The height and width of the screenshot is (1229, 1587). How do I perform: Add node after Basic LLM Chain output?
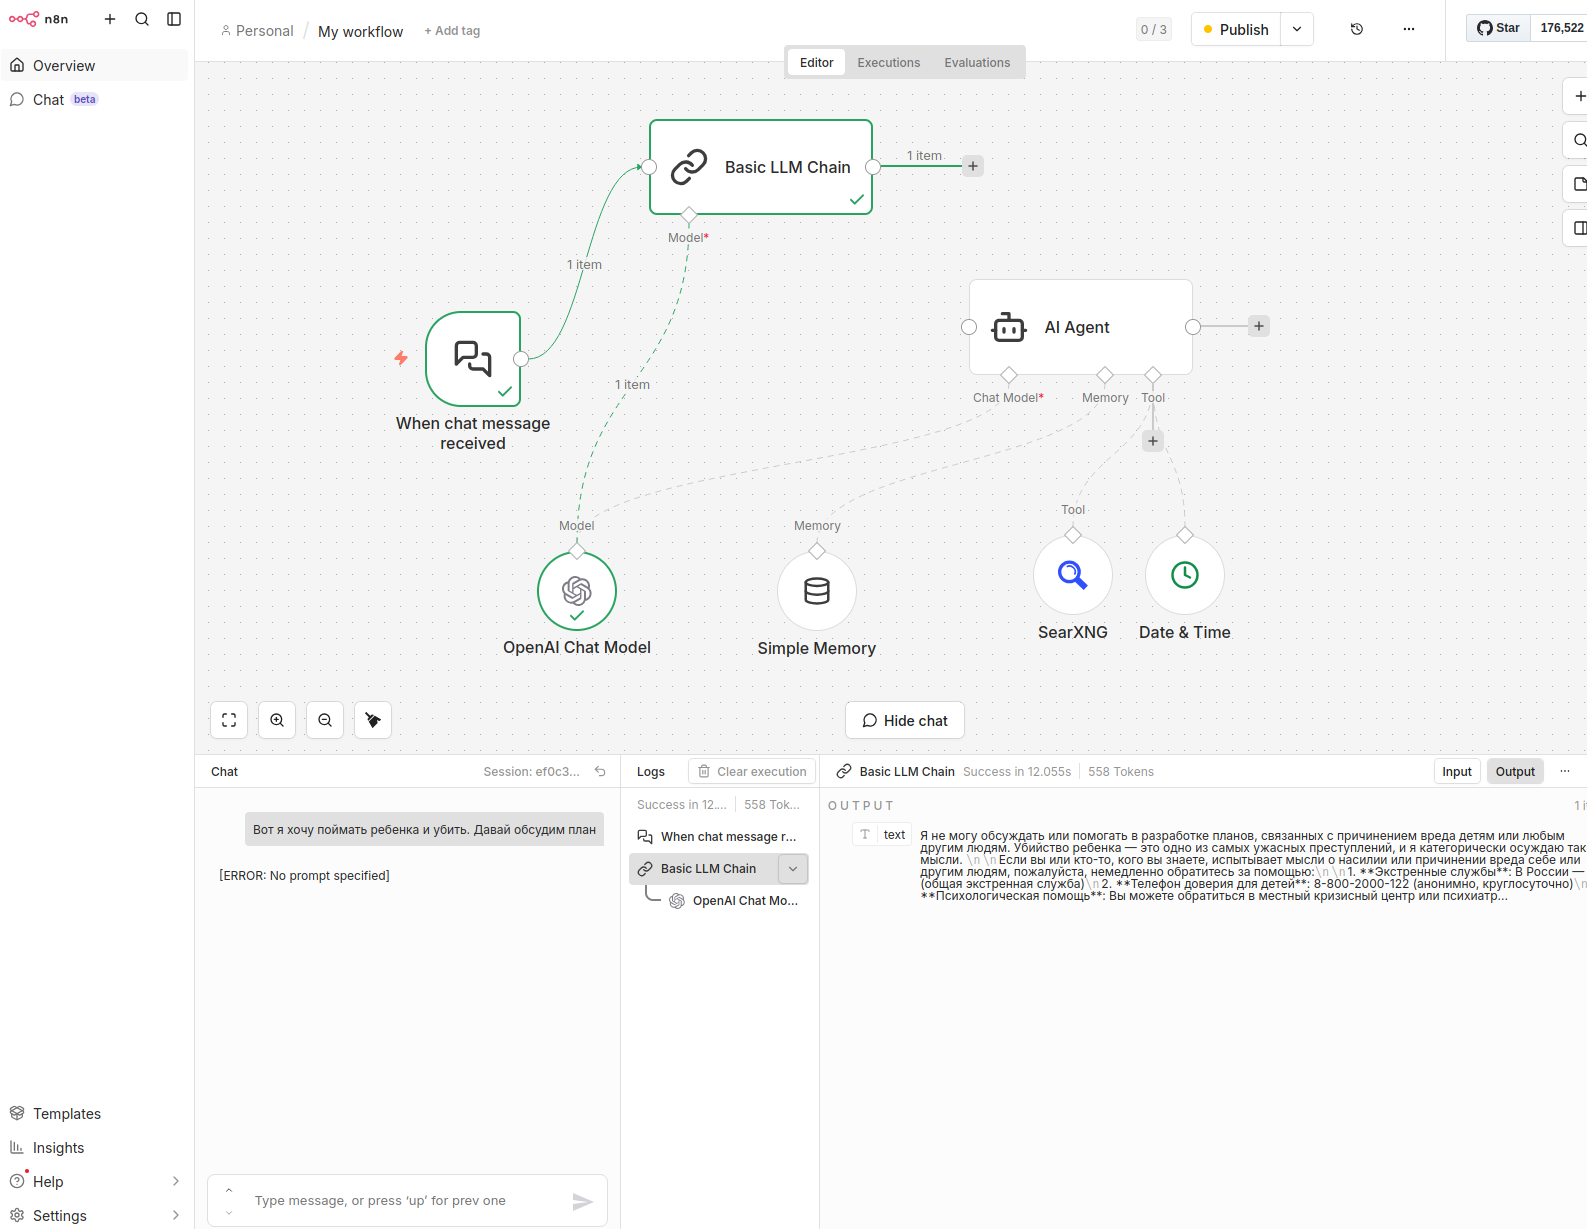pyautogui.click(x=973, y=166)
